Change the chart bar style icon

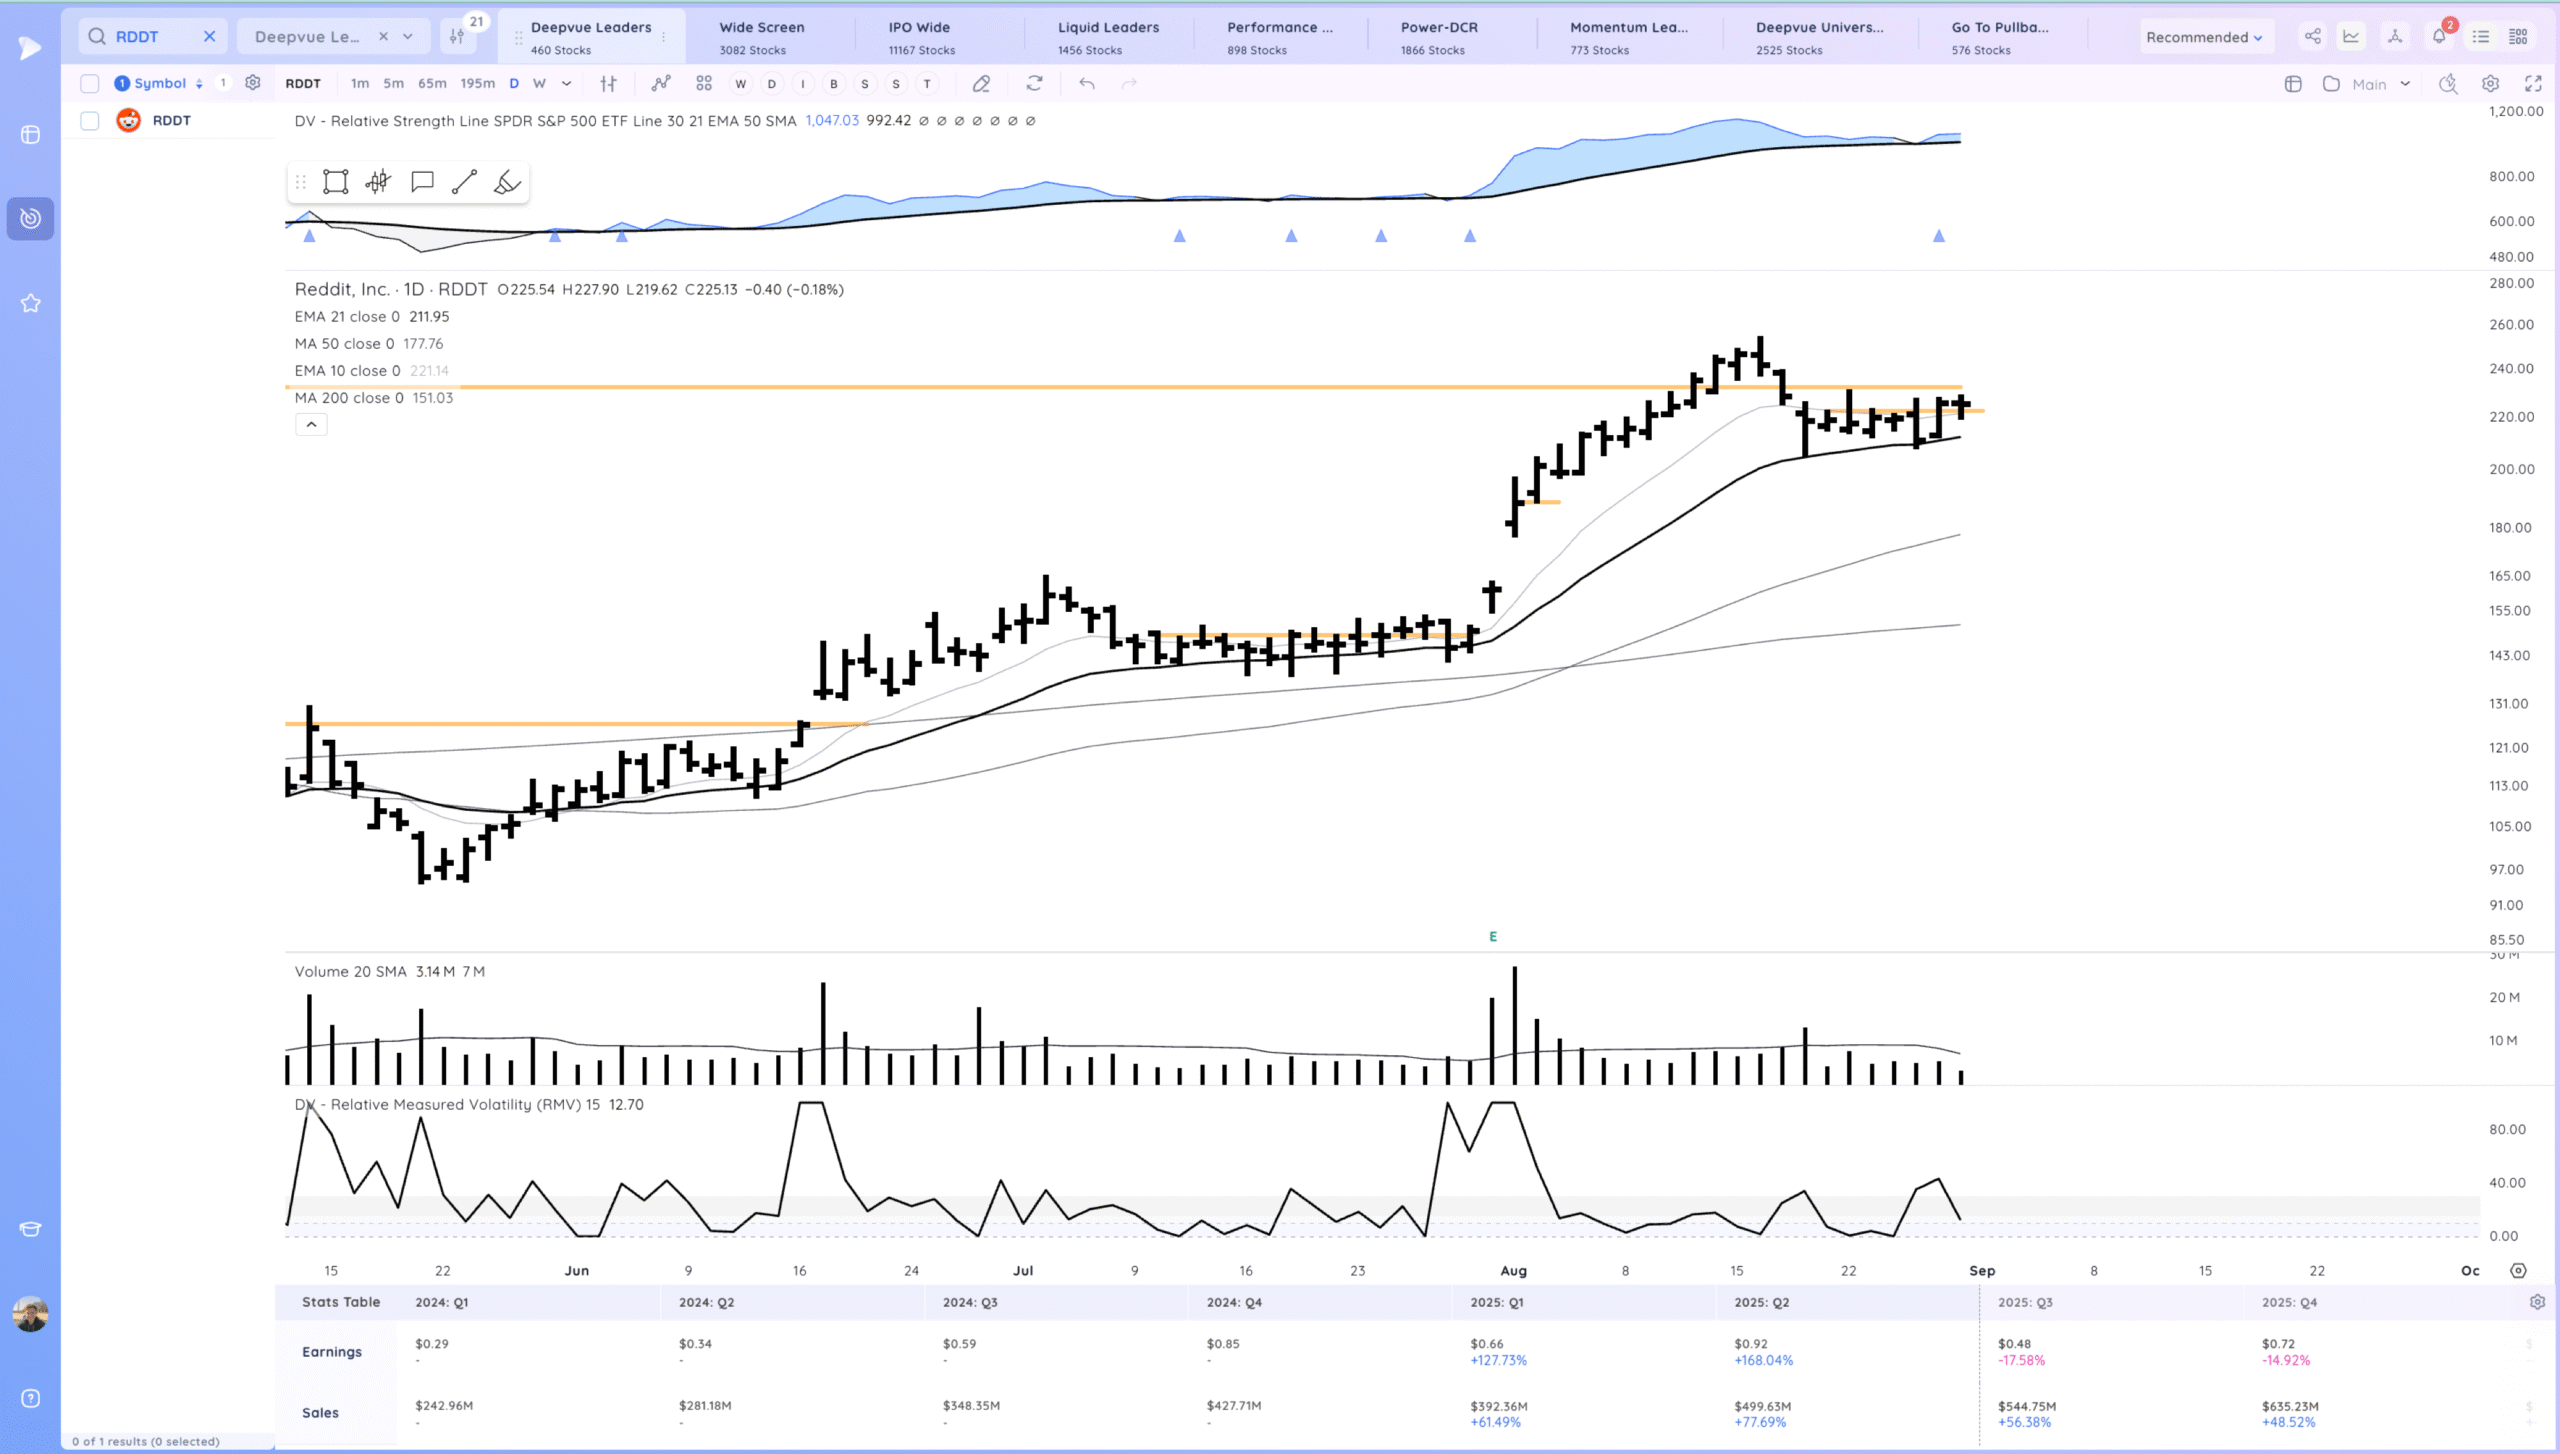click(608, 84)
